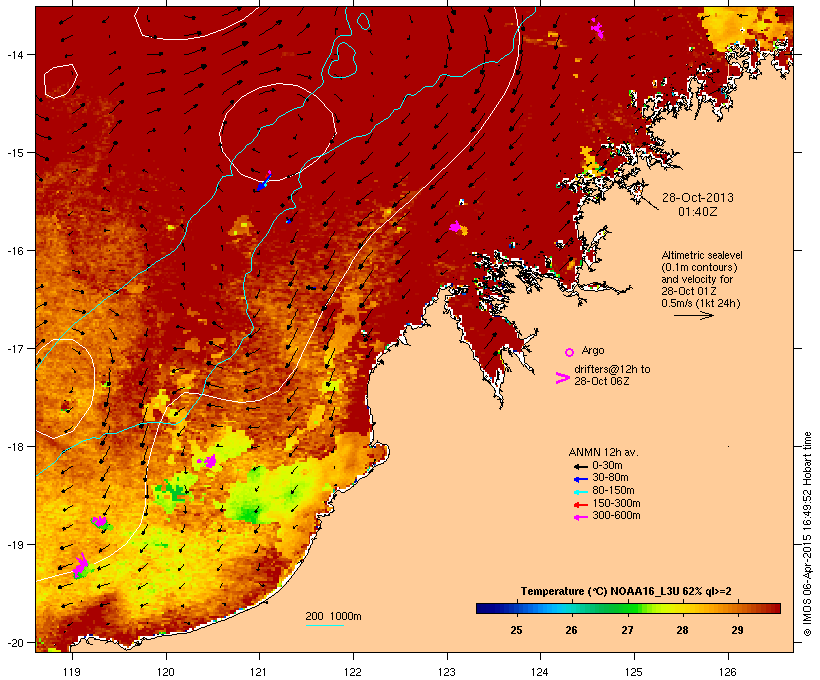Click the magenta drifters chevron symbol

[562, 378]
